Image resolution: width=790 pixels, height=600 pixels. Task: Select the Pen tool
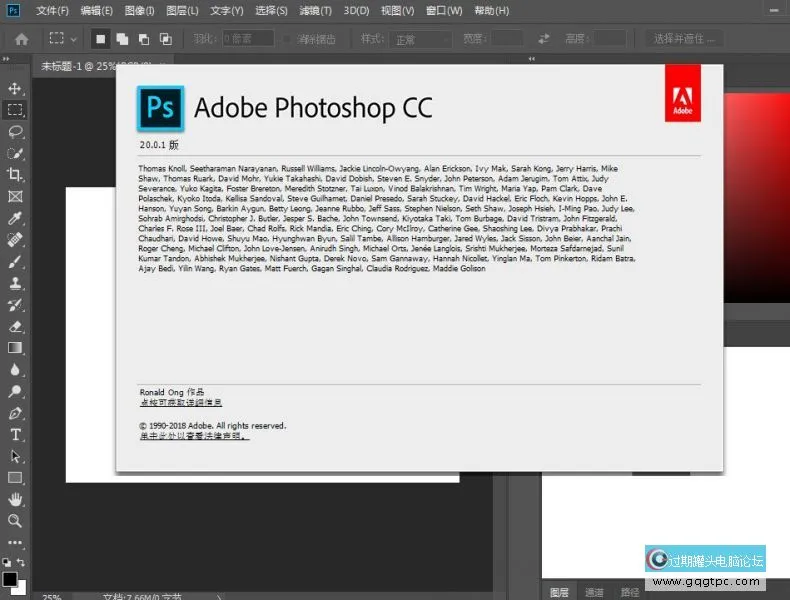pos(15,413)
